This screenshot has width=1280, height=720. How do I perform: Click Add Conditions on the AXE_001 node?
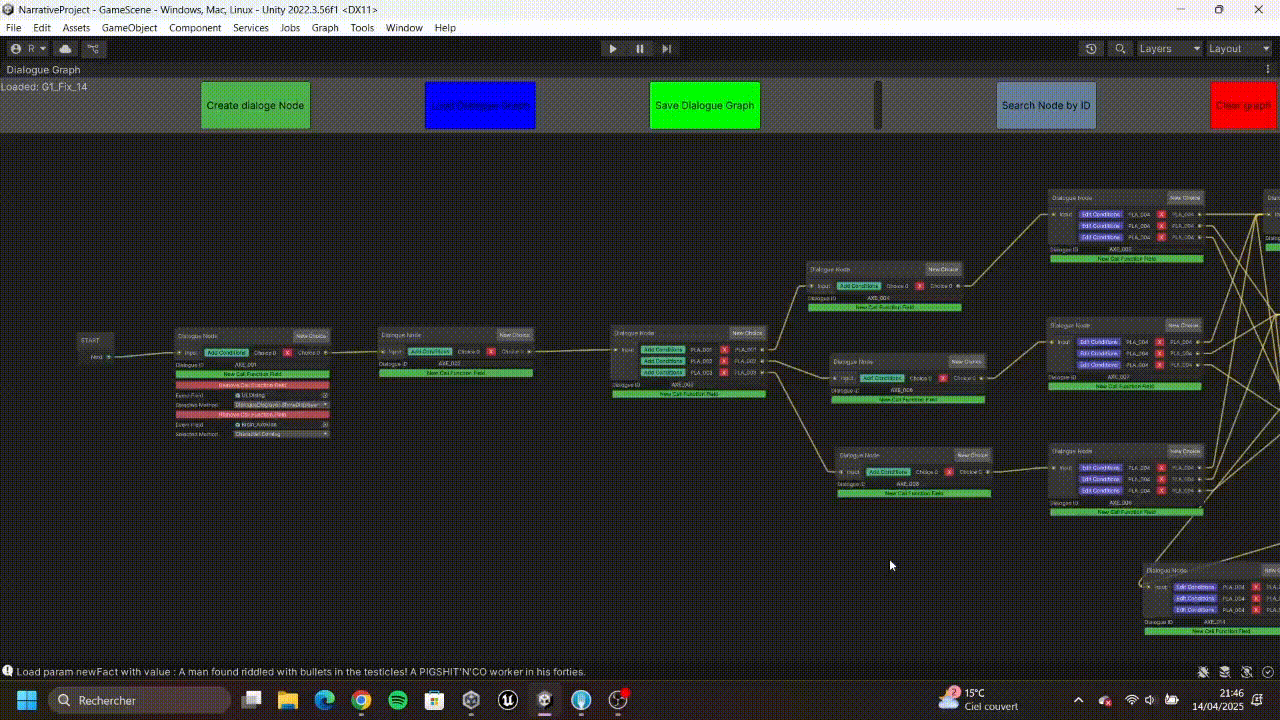pos(226,353)
